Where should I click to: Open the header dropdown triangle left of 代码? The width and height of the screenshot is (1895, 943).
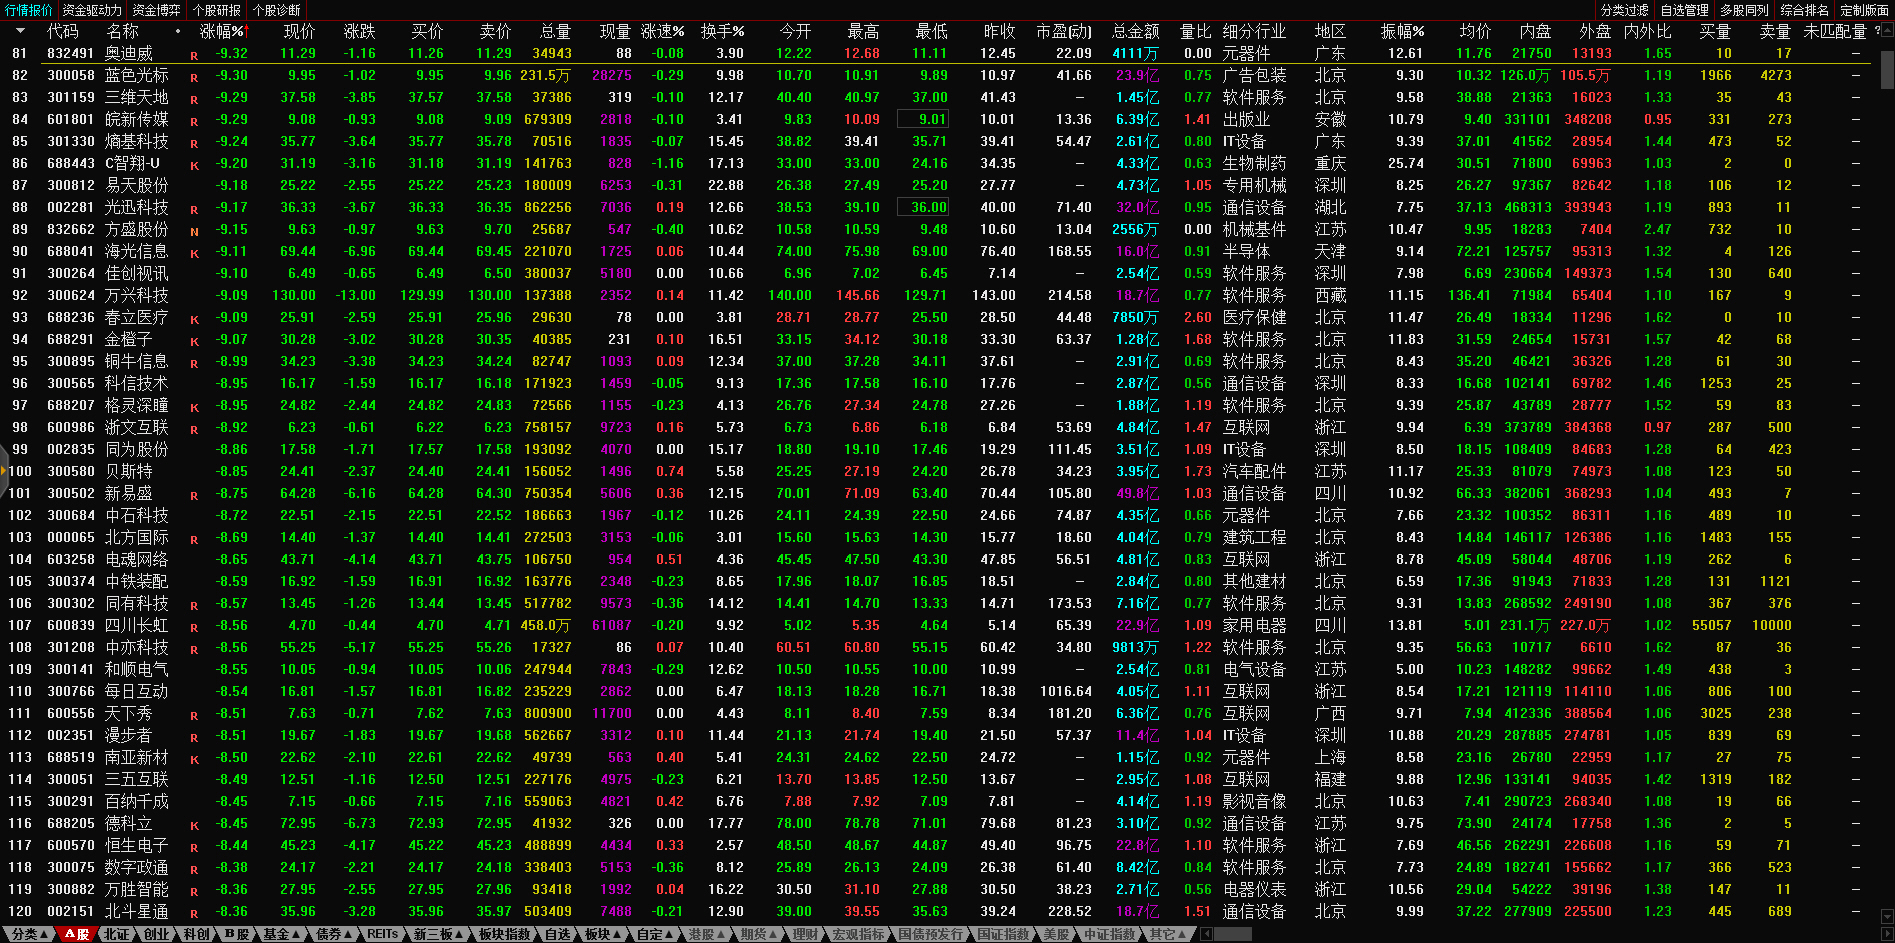(20, 31)
